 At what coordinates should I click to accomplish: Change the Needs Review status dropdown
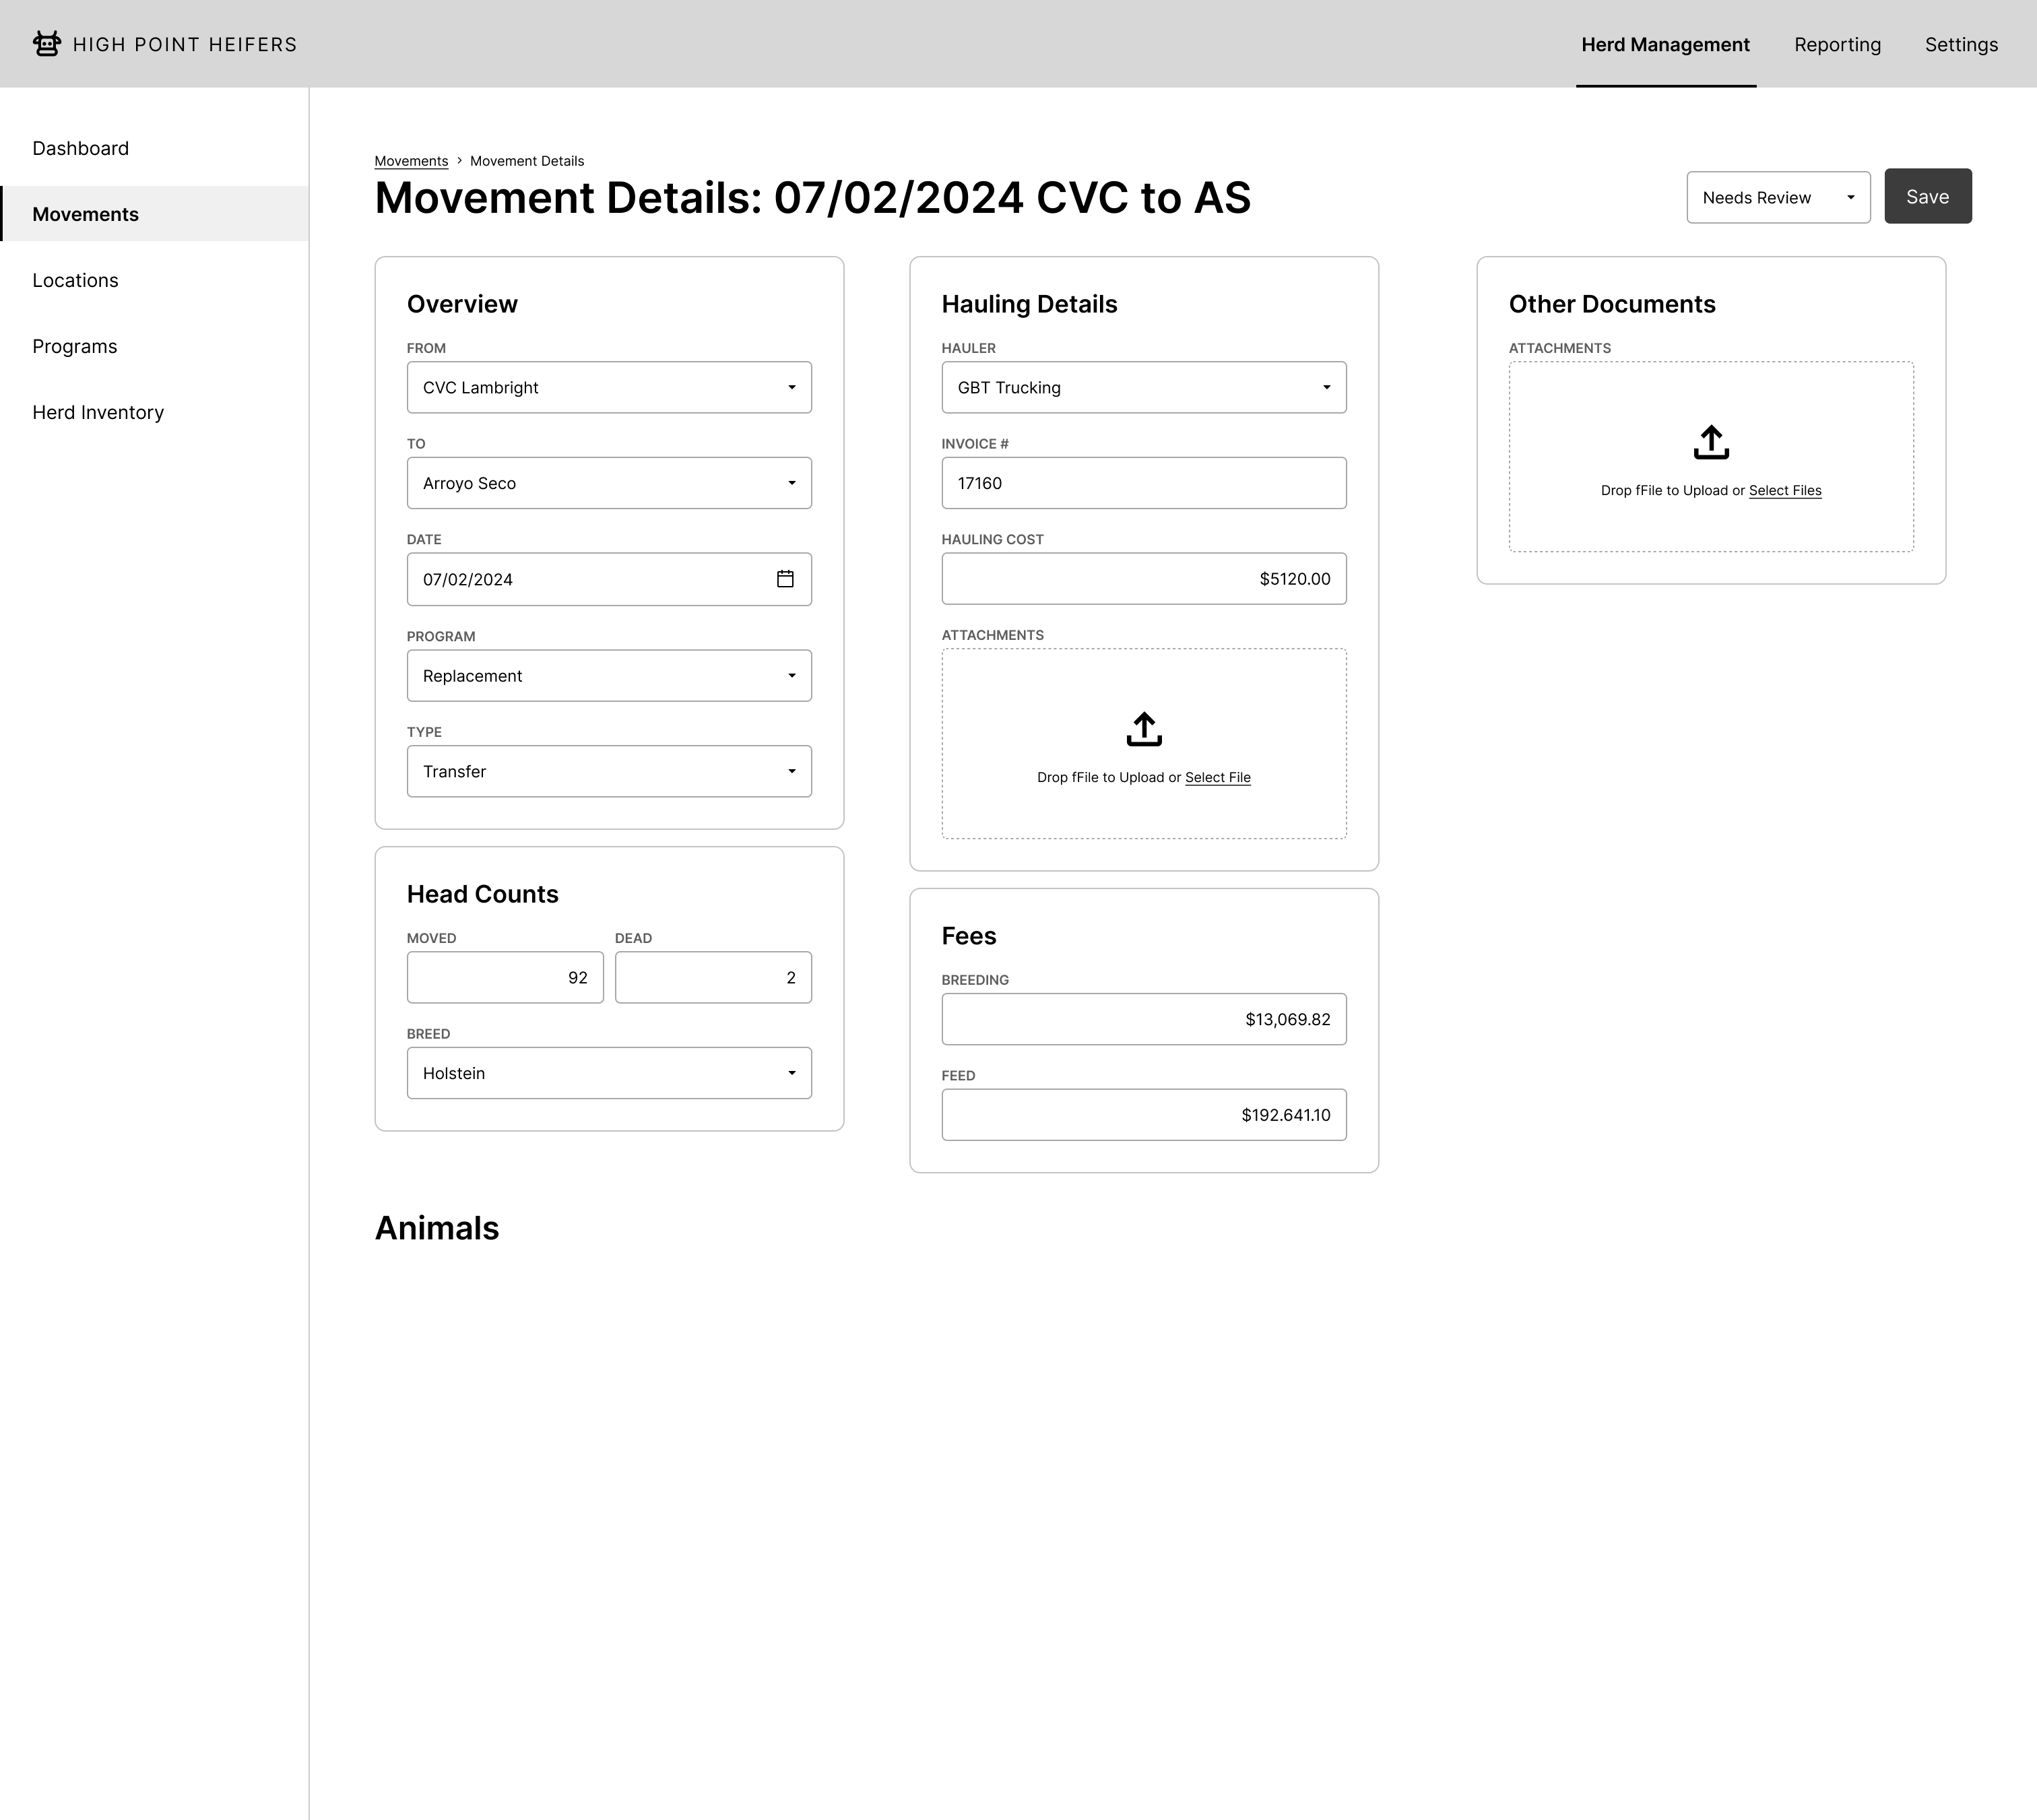coord(1777,198)
